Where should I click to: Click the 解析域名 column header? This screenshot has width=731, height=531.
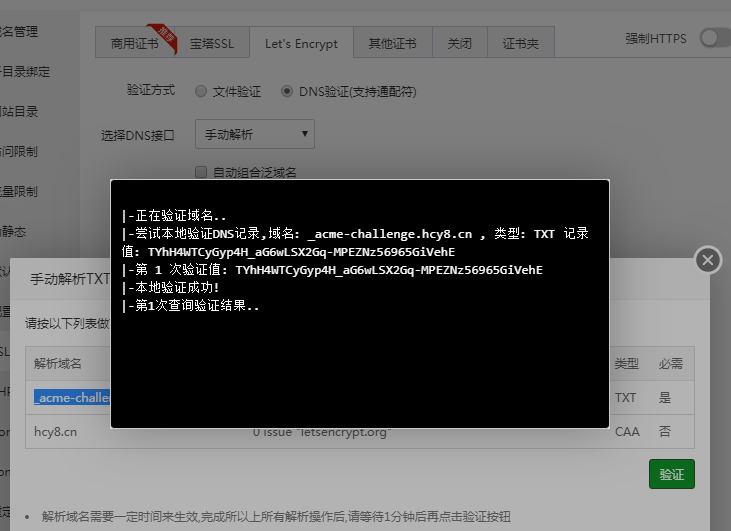point(58,364)
